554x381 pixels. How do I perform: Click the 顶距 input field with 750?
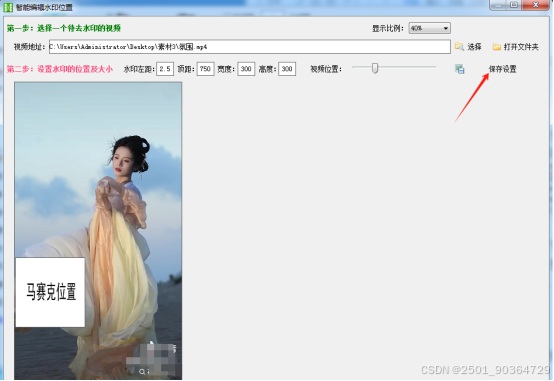pos(205,69)
